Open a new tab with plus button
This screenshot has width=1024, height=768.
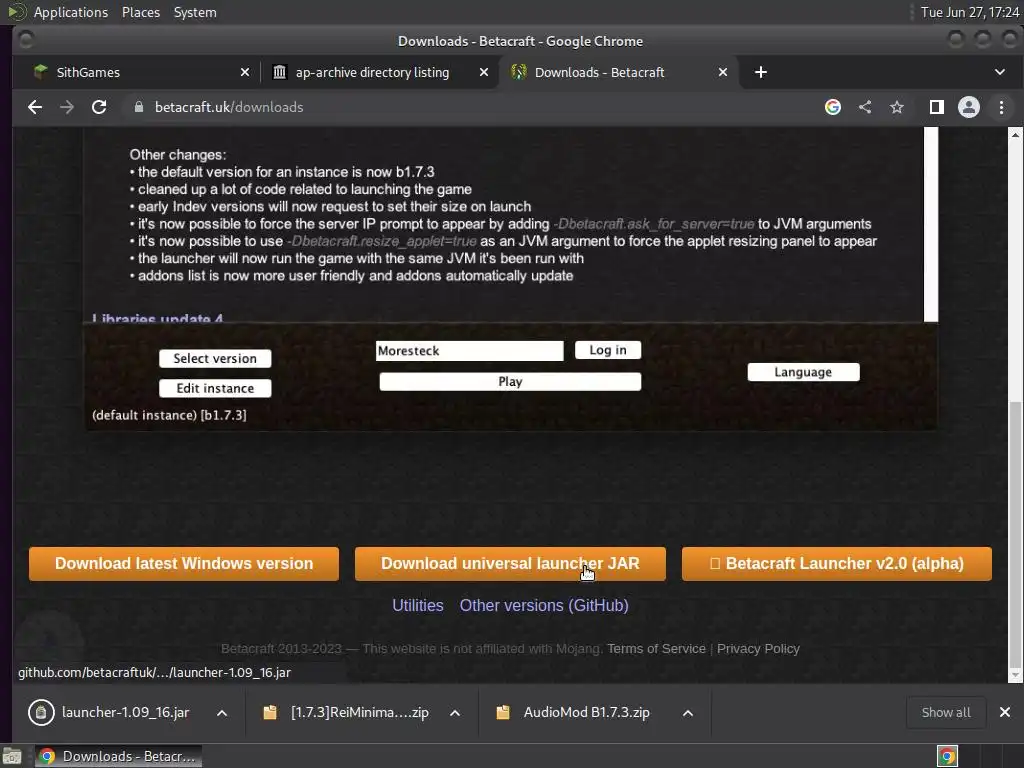coord(761,72)
